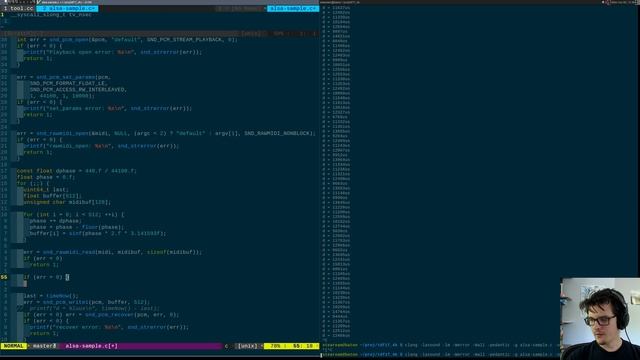This screenshot has height=360, width=640.
Task: Click the uint64_t last declaration
Action: 46,189
